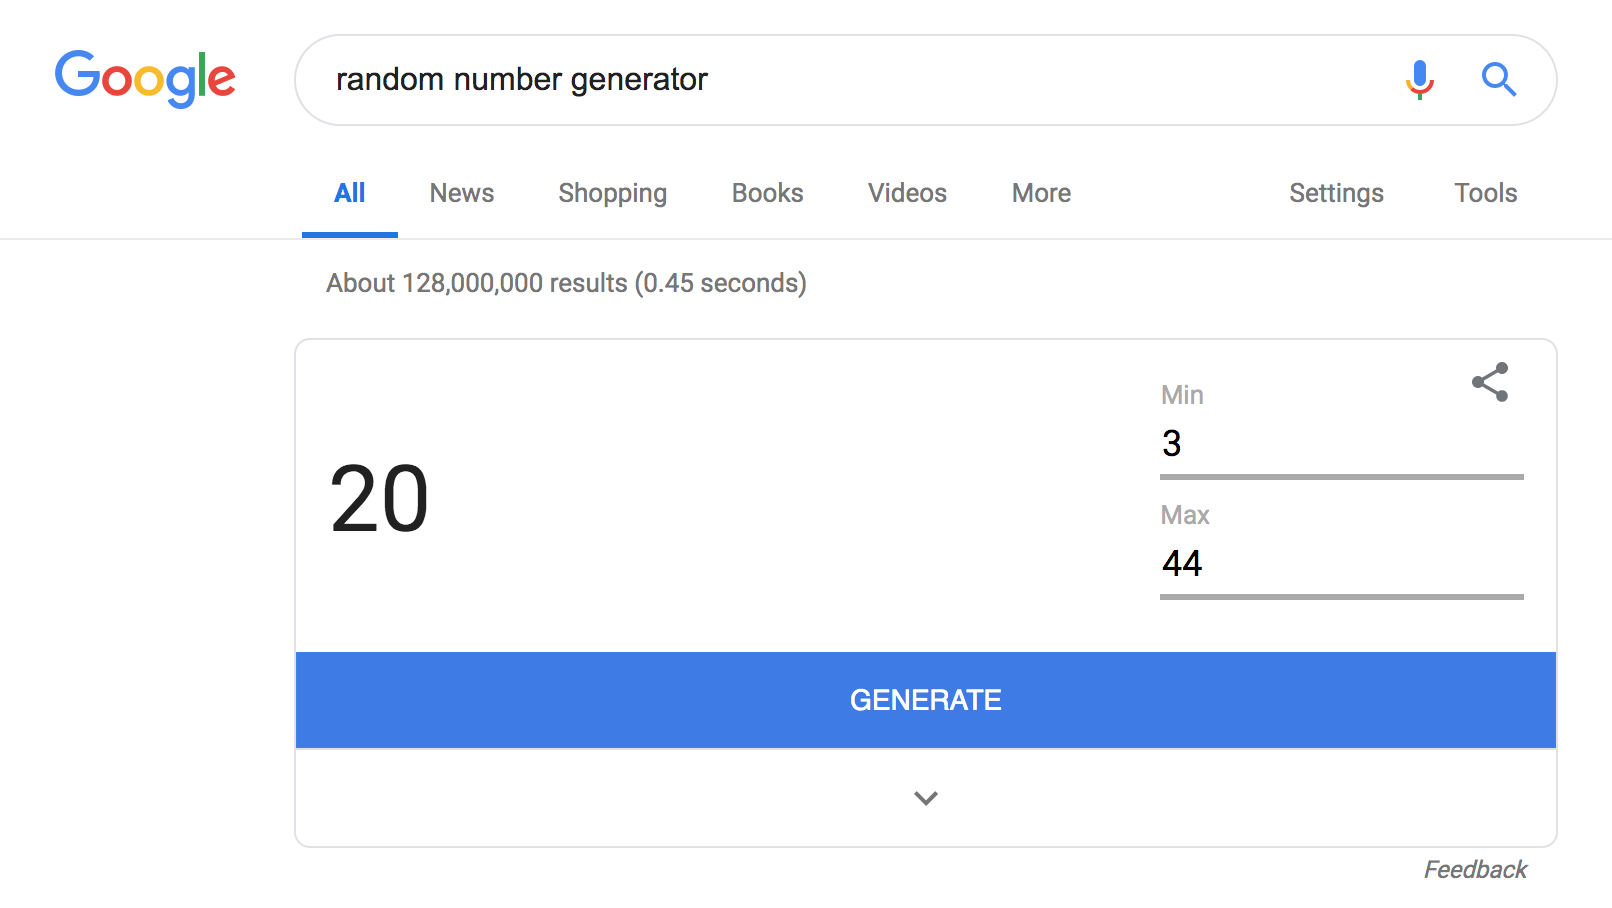Go to the Videos tab
The height and width of the screenshot is (908, 1612).
[907, 193]
